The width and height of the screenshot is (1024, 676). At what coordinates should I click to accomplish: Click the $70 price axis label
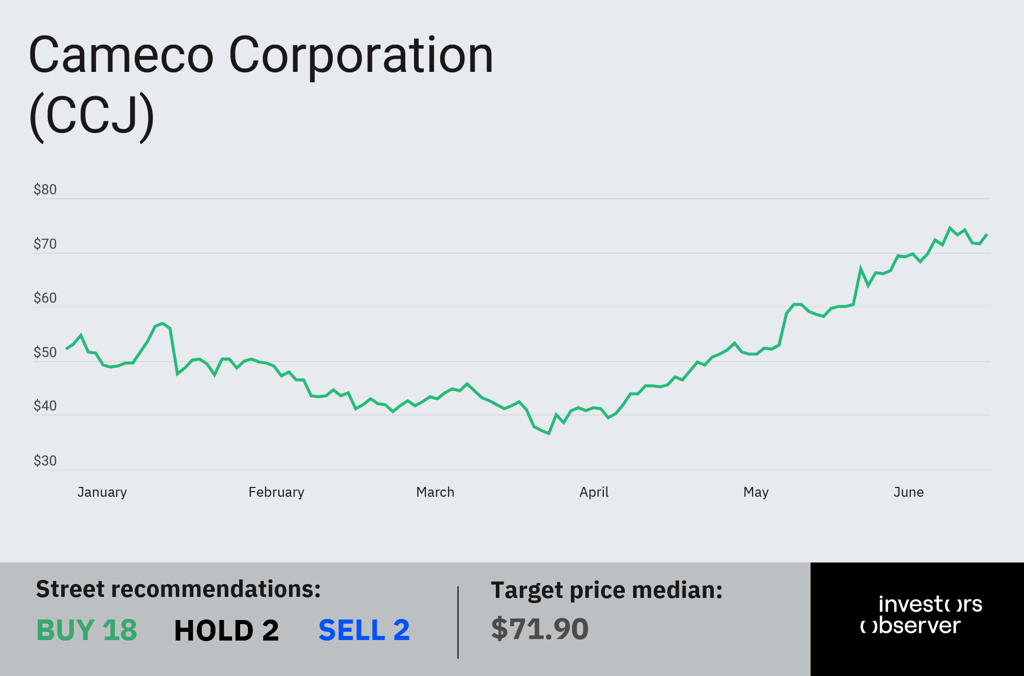(x=45, y=244)
